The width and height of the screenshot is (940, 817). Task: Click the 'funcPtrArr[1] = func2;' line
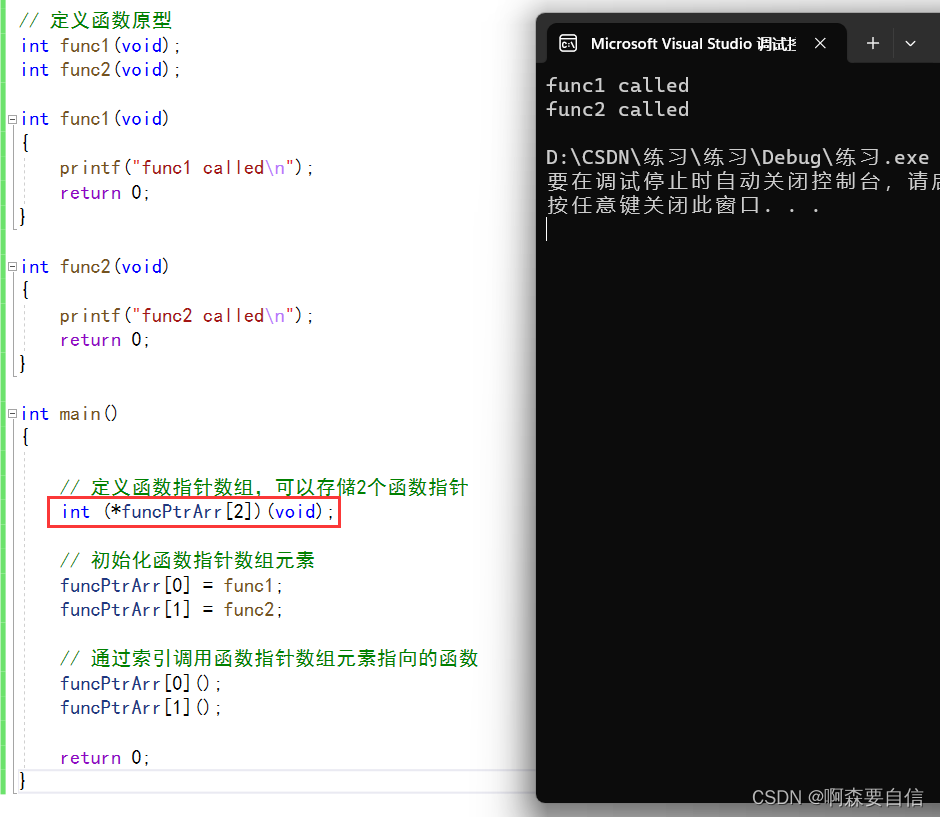(x=171, y=610)
